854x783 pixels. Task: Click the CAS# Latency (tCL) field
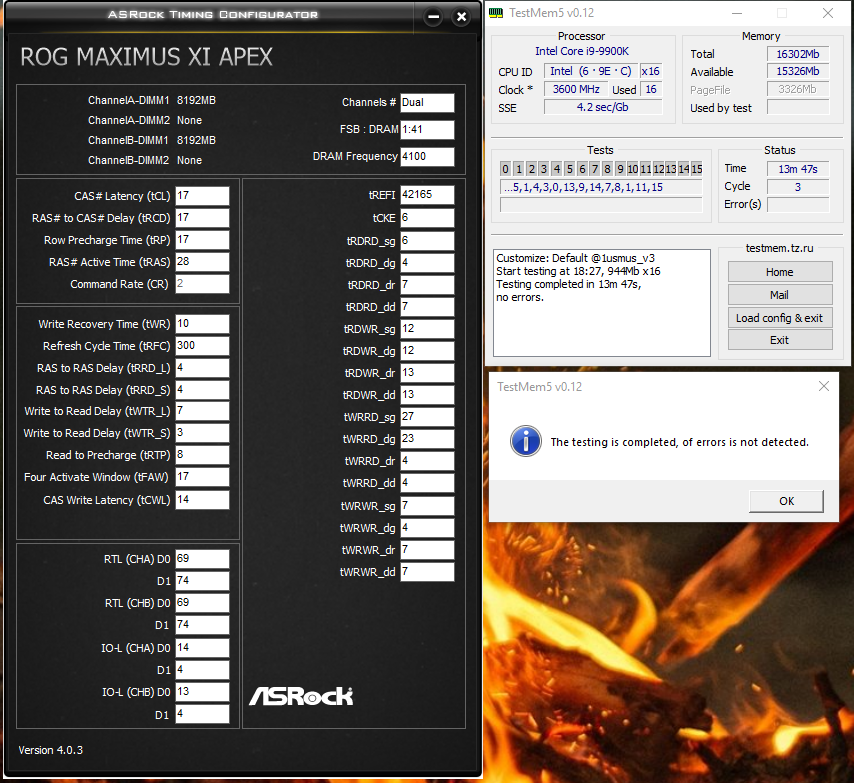[202, 195]
